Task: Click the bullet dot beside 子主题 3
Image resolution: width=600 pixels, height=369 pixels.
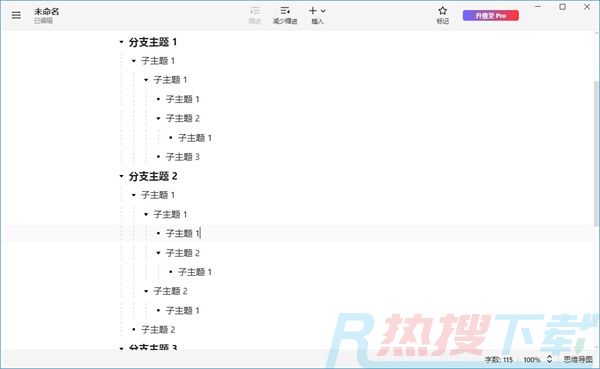Action: [158, 157]
